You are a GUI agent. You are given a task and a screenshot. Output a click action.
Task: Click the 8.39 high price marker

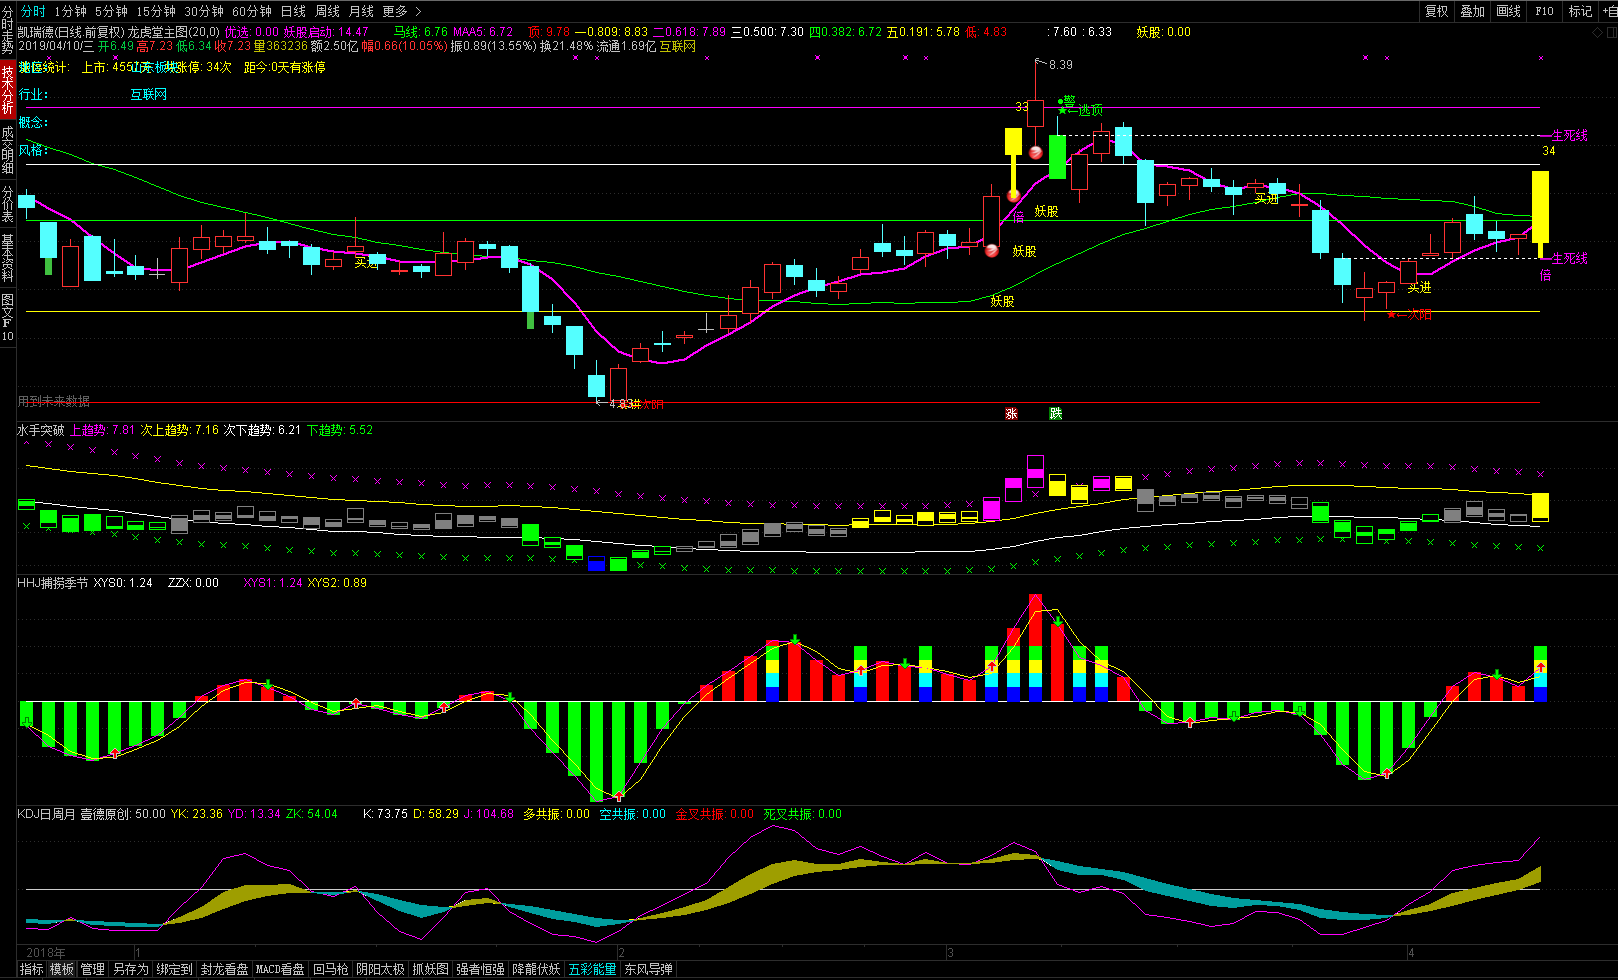tap(1060, 64)
